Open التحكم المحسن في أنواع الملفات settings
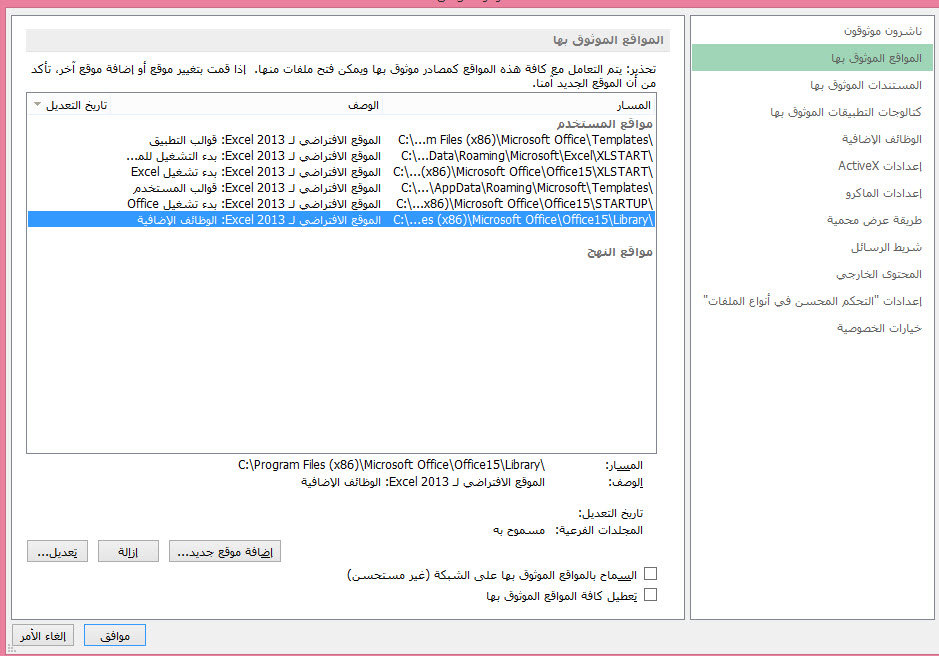The width and height of the screenshot is (939, 656). coord(812,301)
